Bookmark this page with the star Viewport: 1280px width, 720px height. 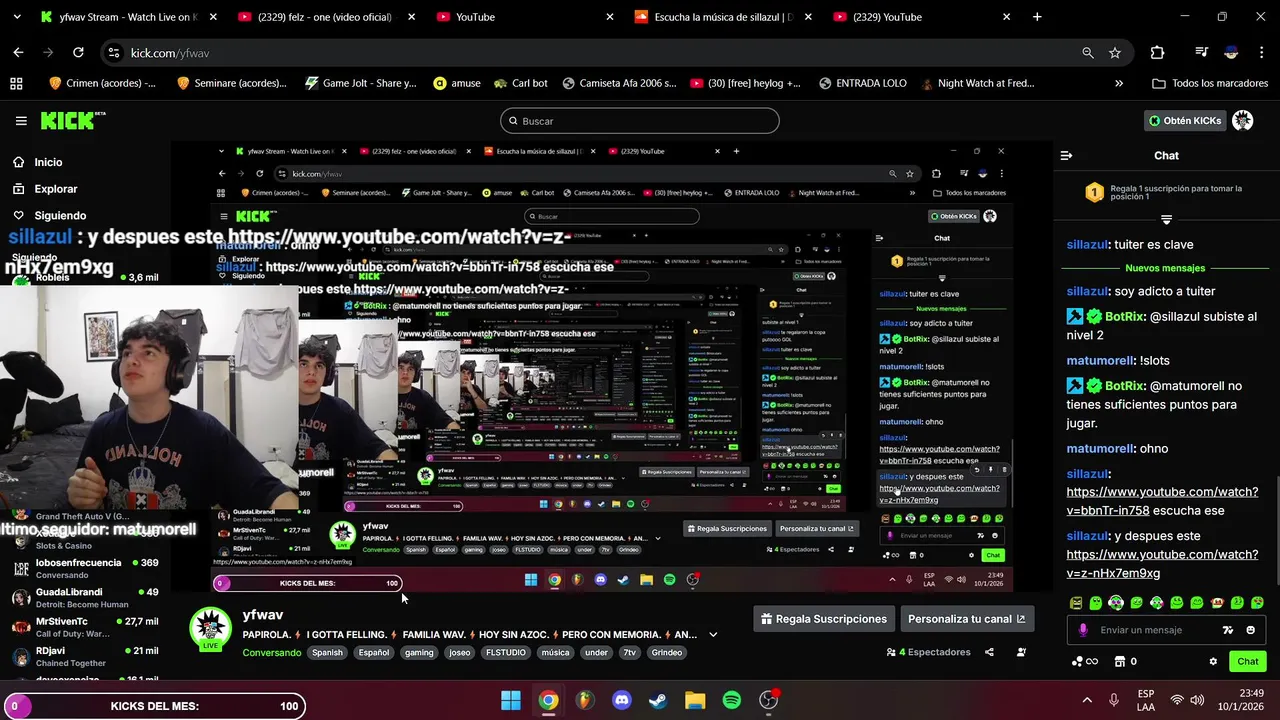pos(1115,53)
